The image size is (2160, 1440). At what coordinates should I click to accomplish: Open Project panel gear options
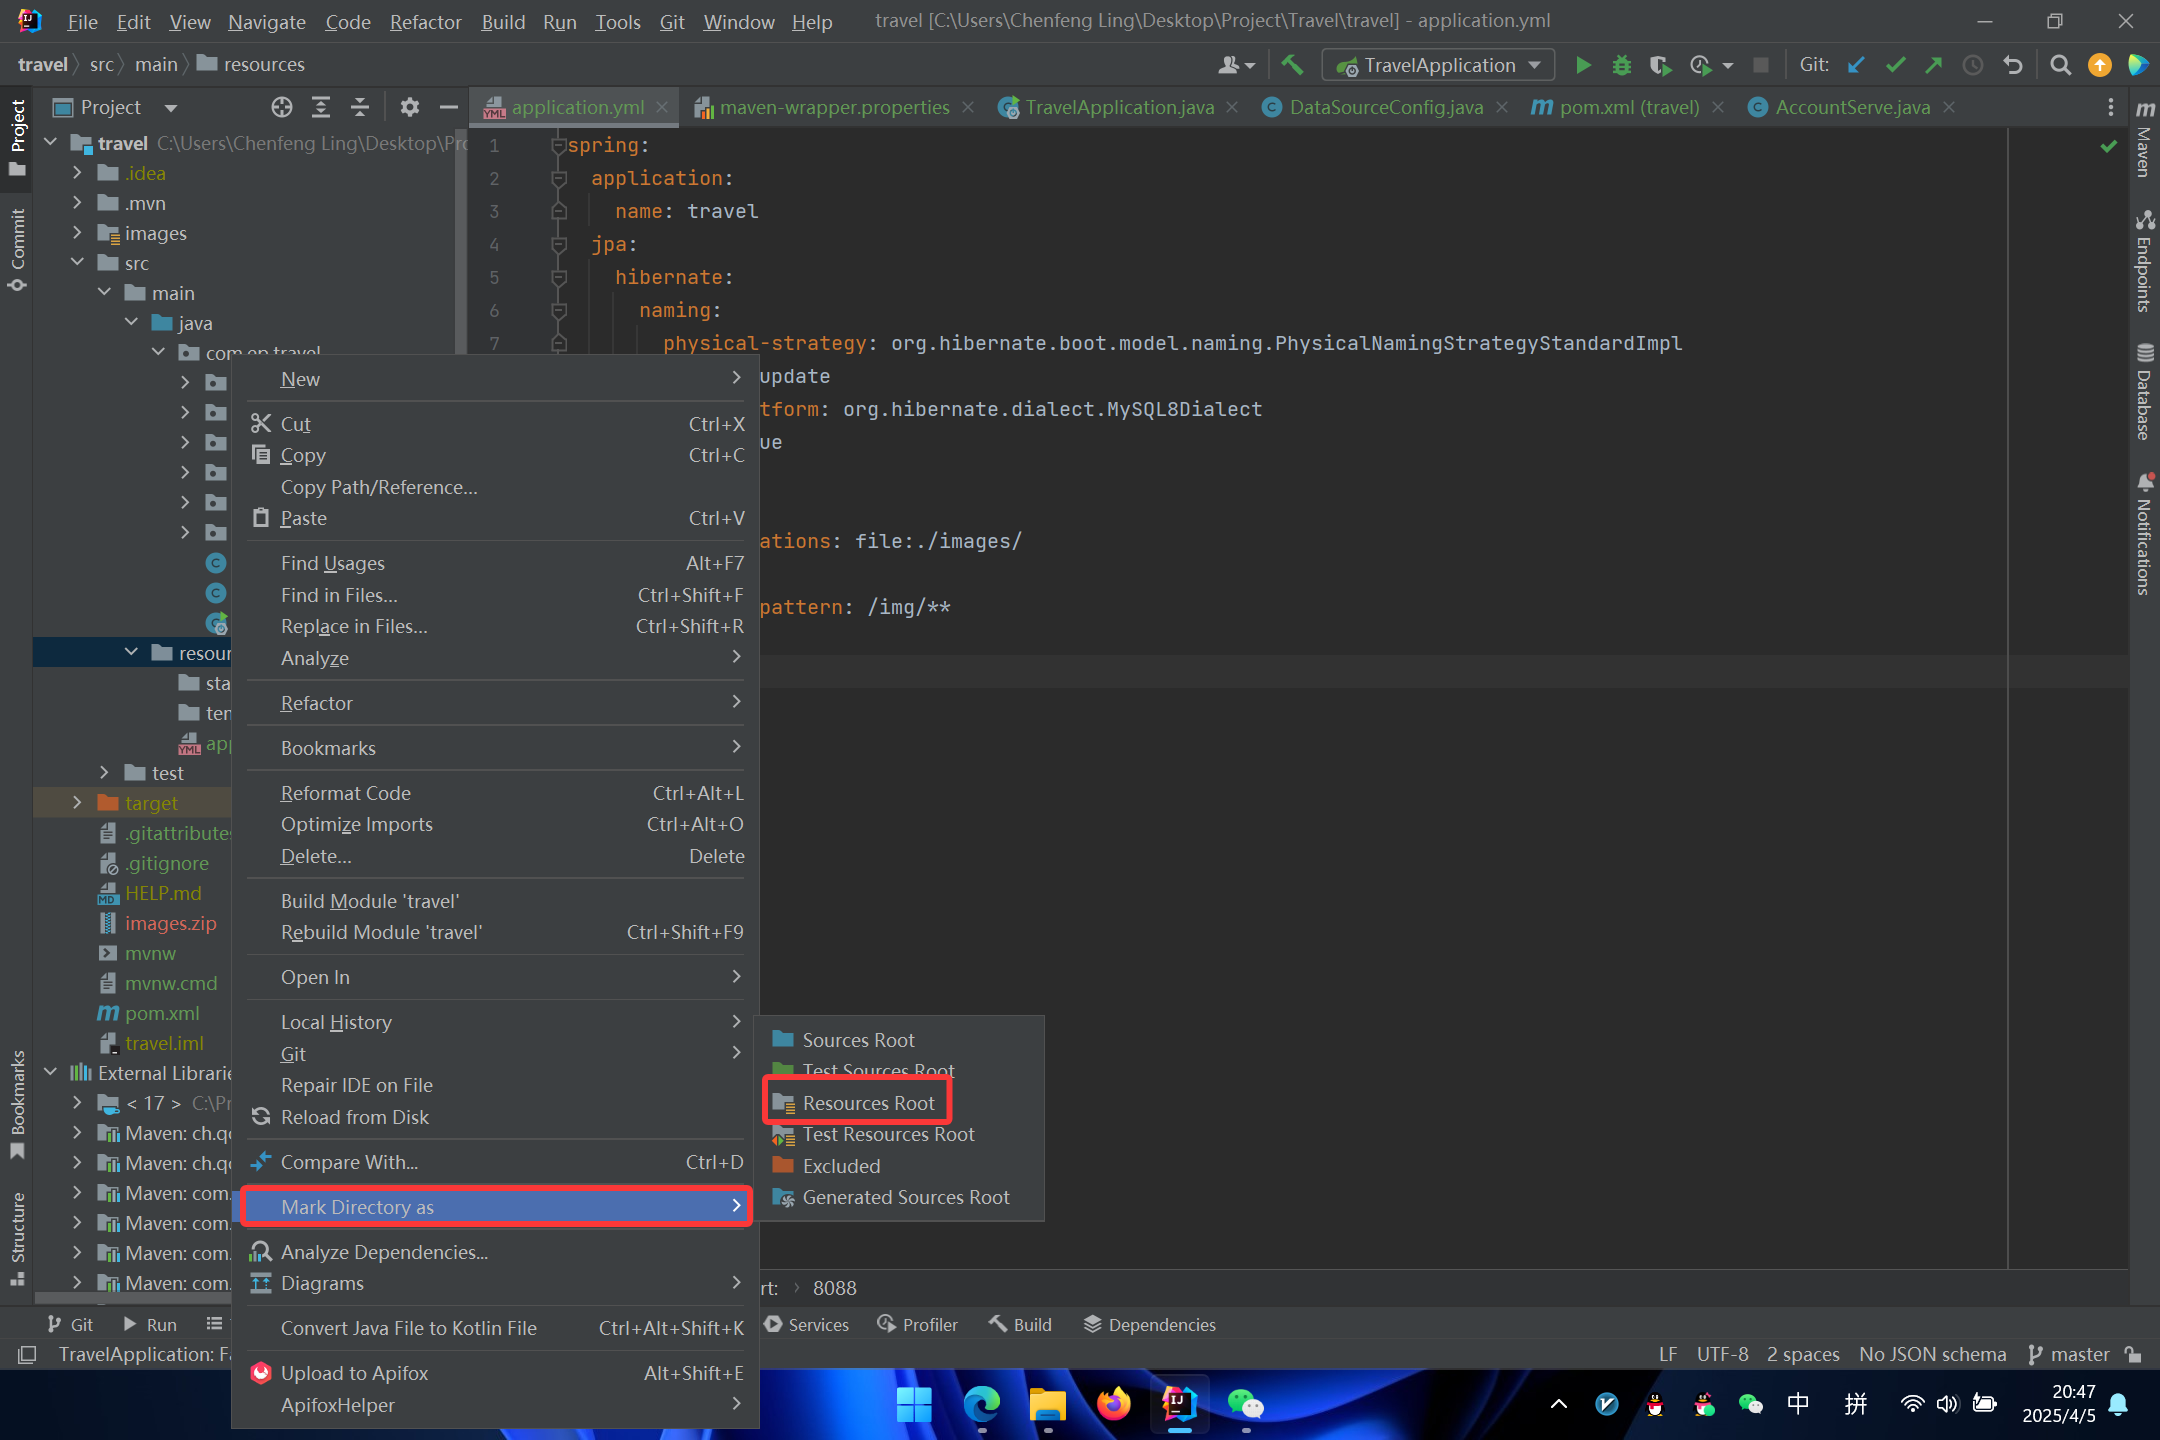click(x=409, y=107)
